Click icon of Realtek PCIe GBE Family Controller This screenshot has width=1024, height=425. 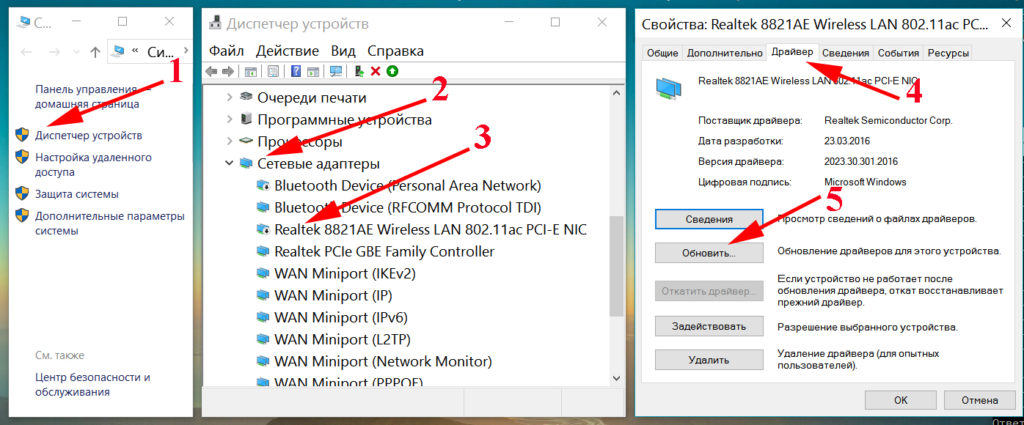[263, 251]
